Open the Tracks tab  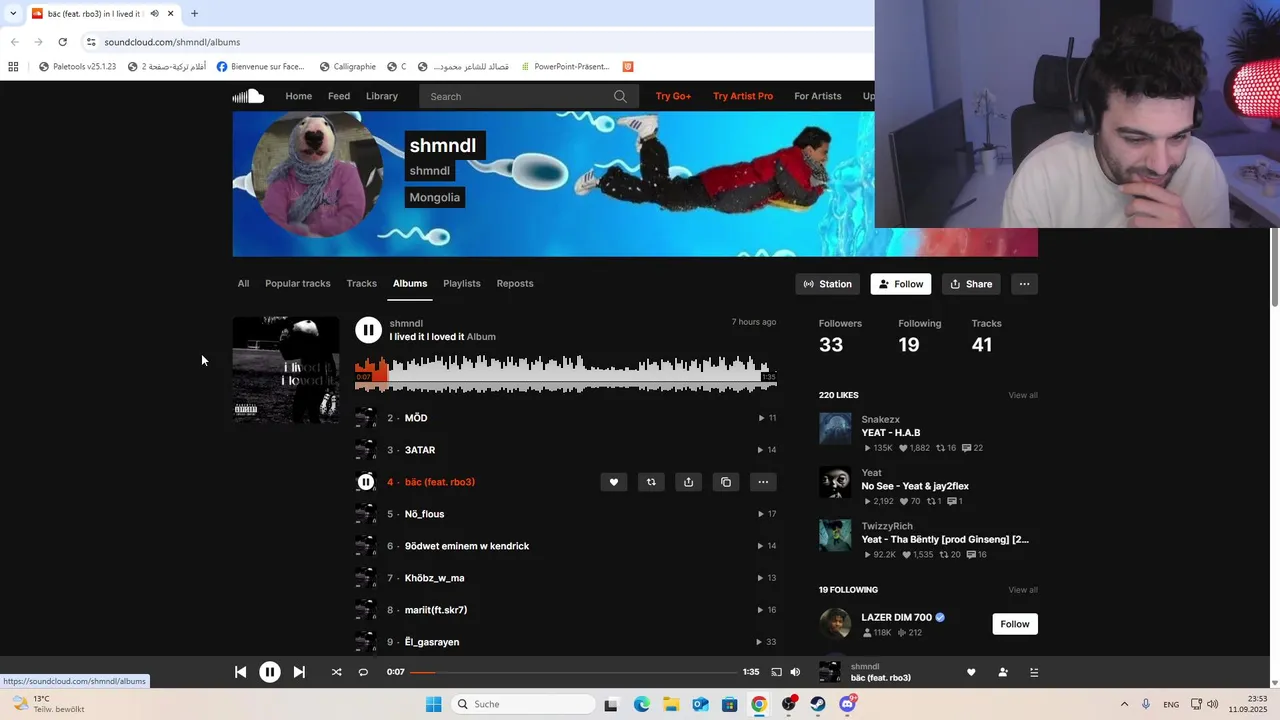[362, 283]
